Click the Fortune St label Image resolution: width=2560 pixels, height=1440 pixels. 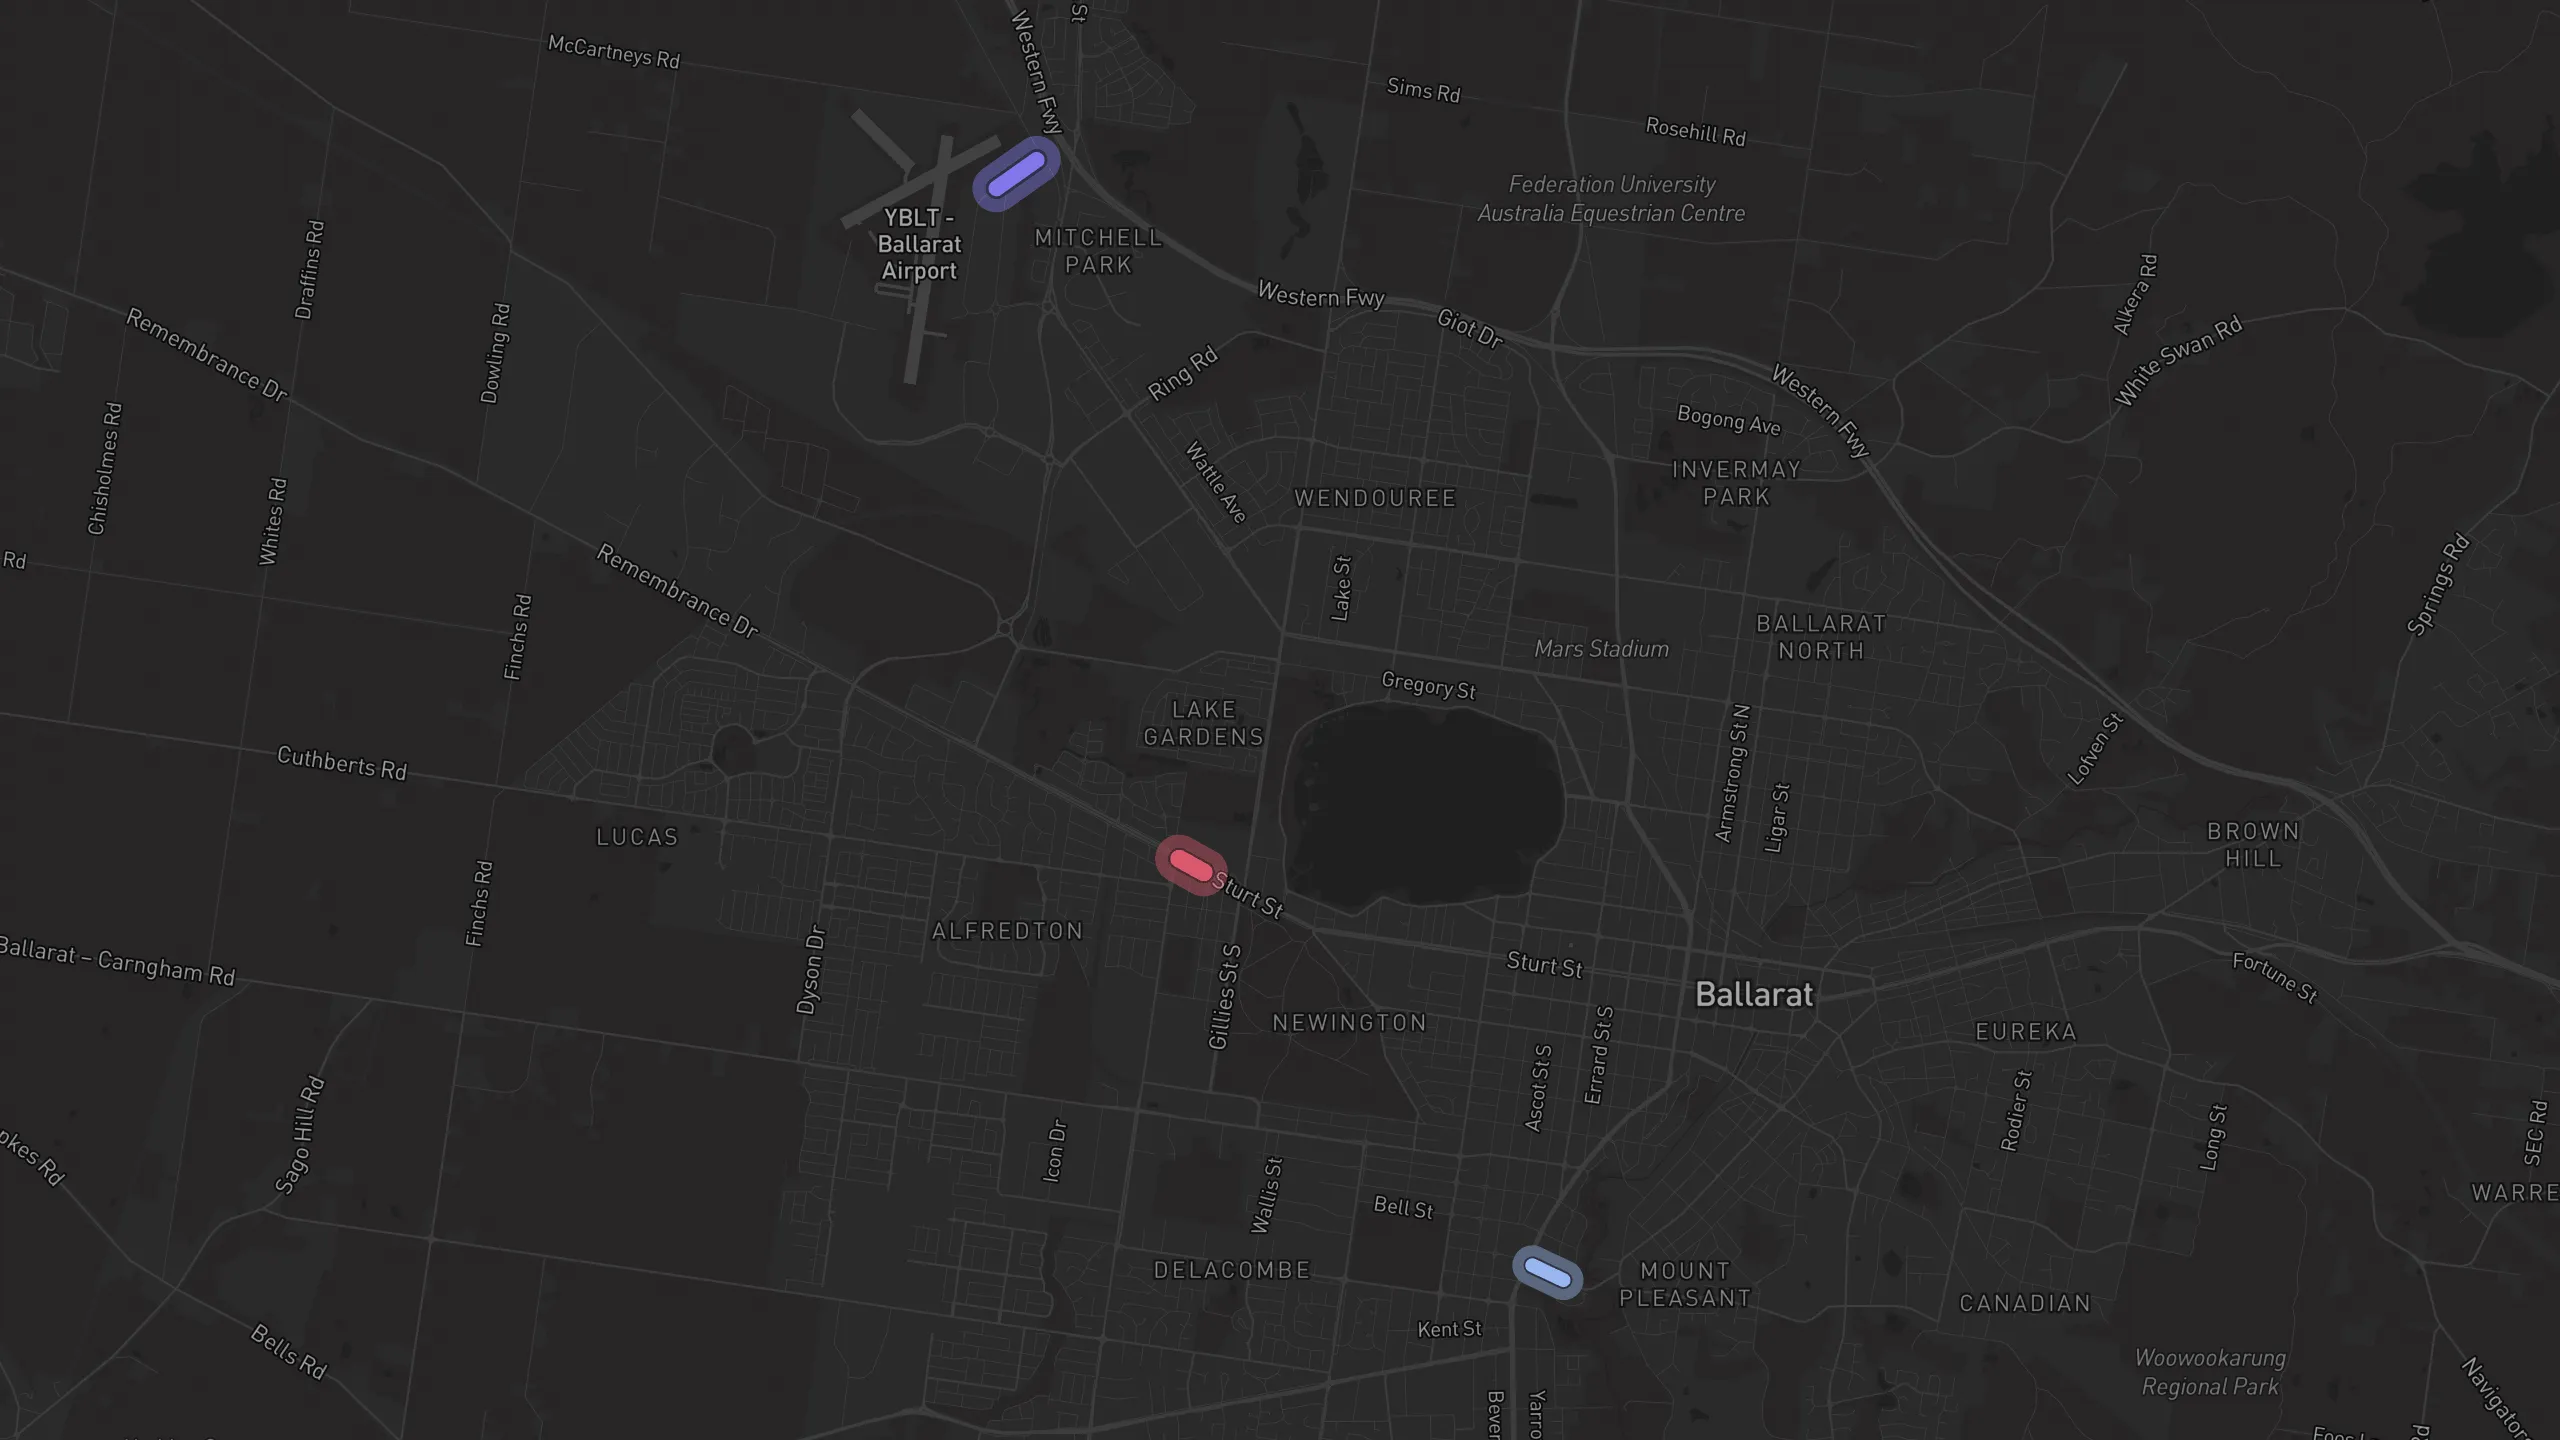[2275, 977]
